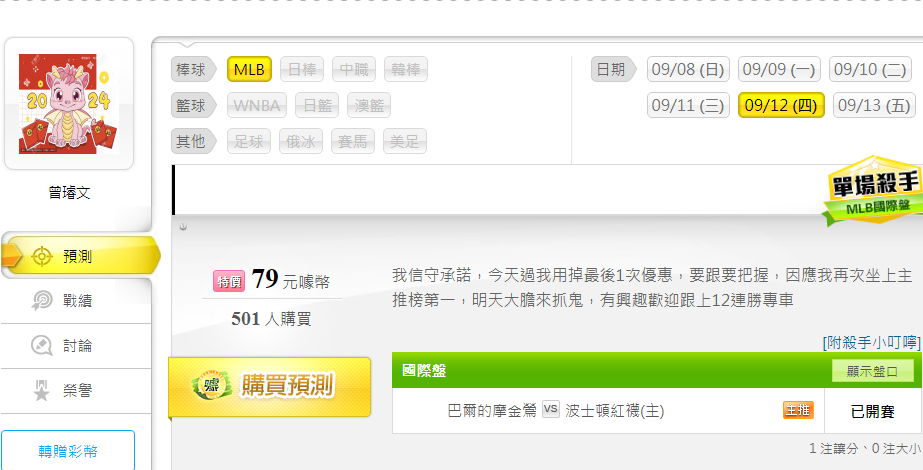Select the 09/08 (日) date

click(x=688, y=69)
